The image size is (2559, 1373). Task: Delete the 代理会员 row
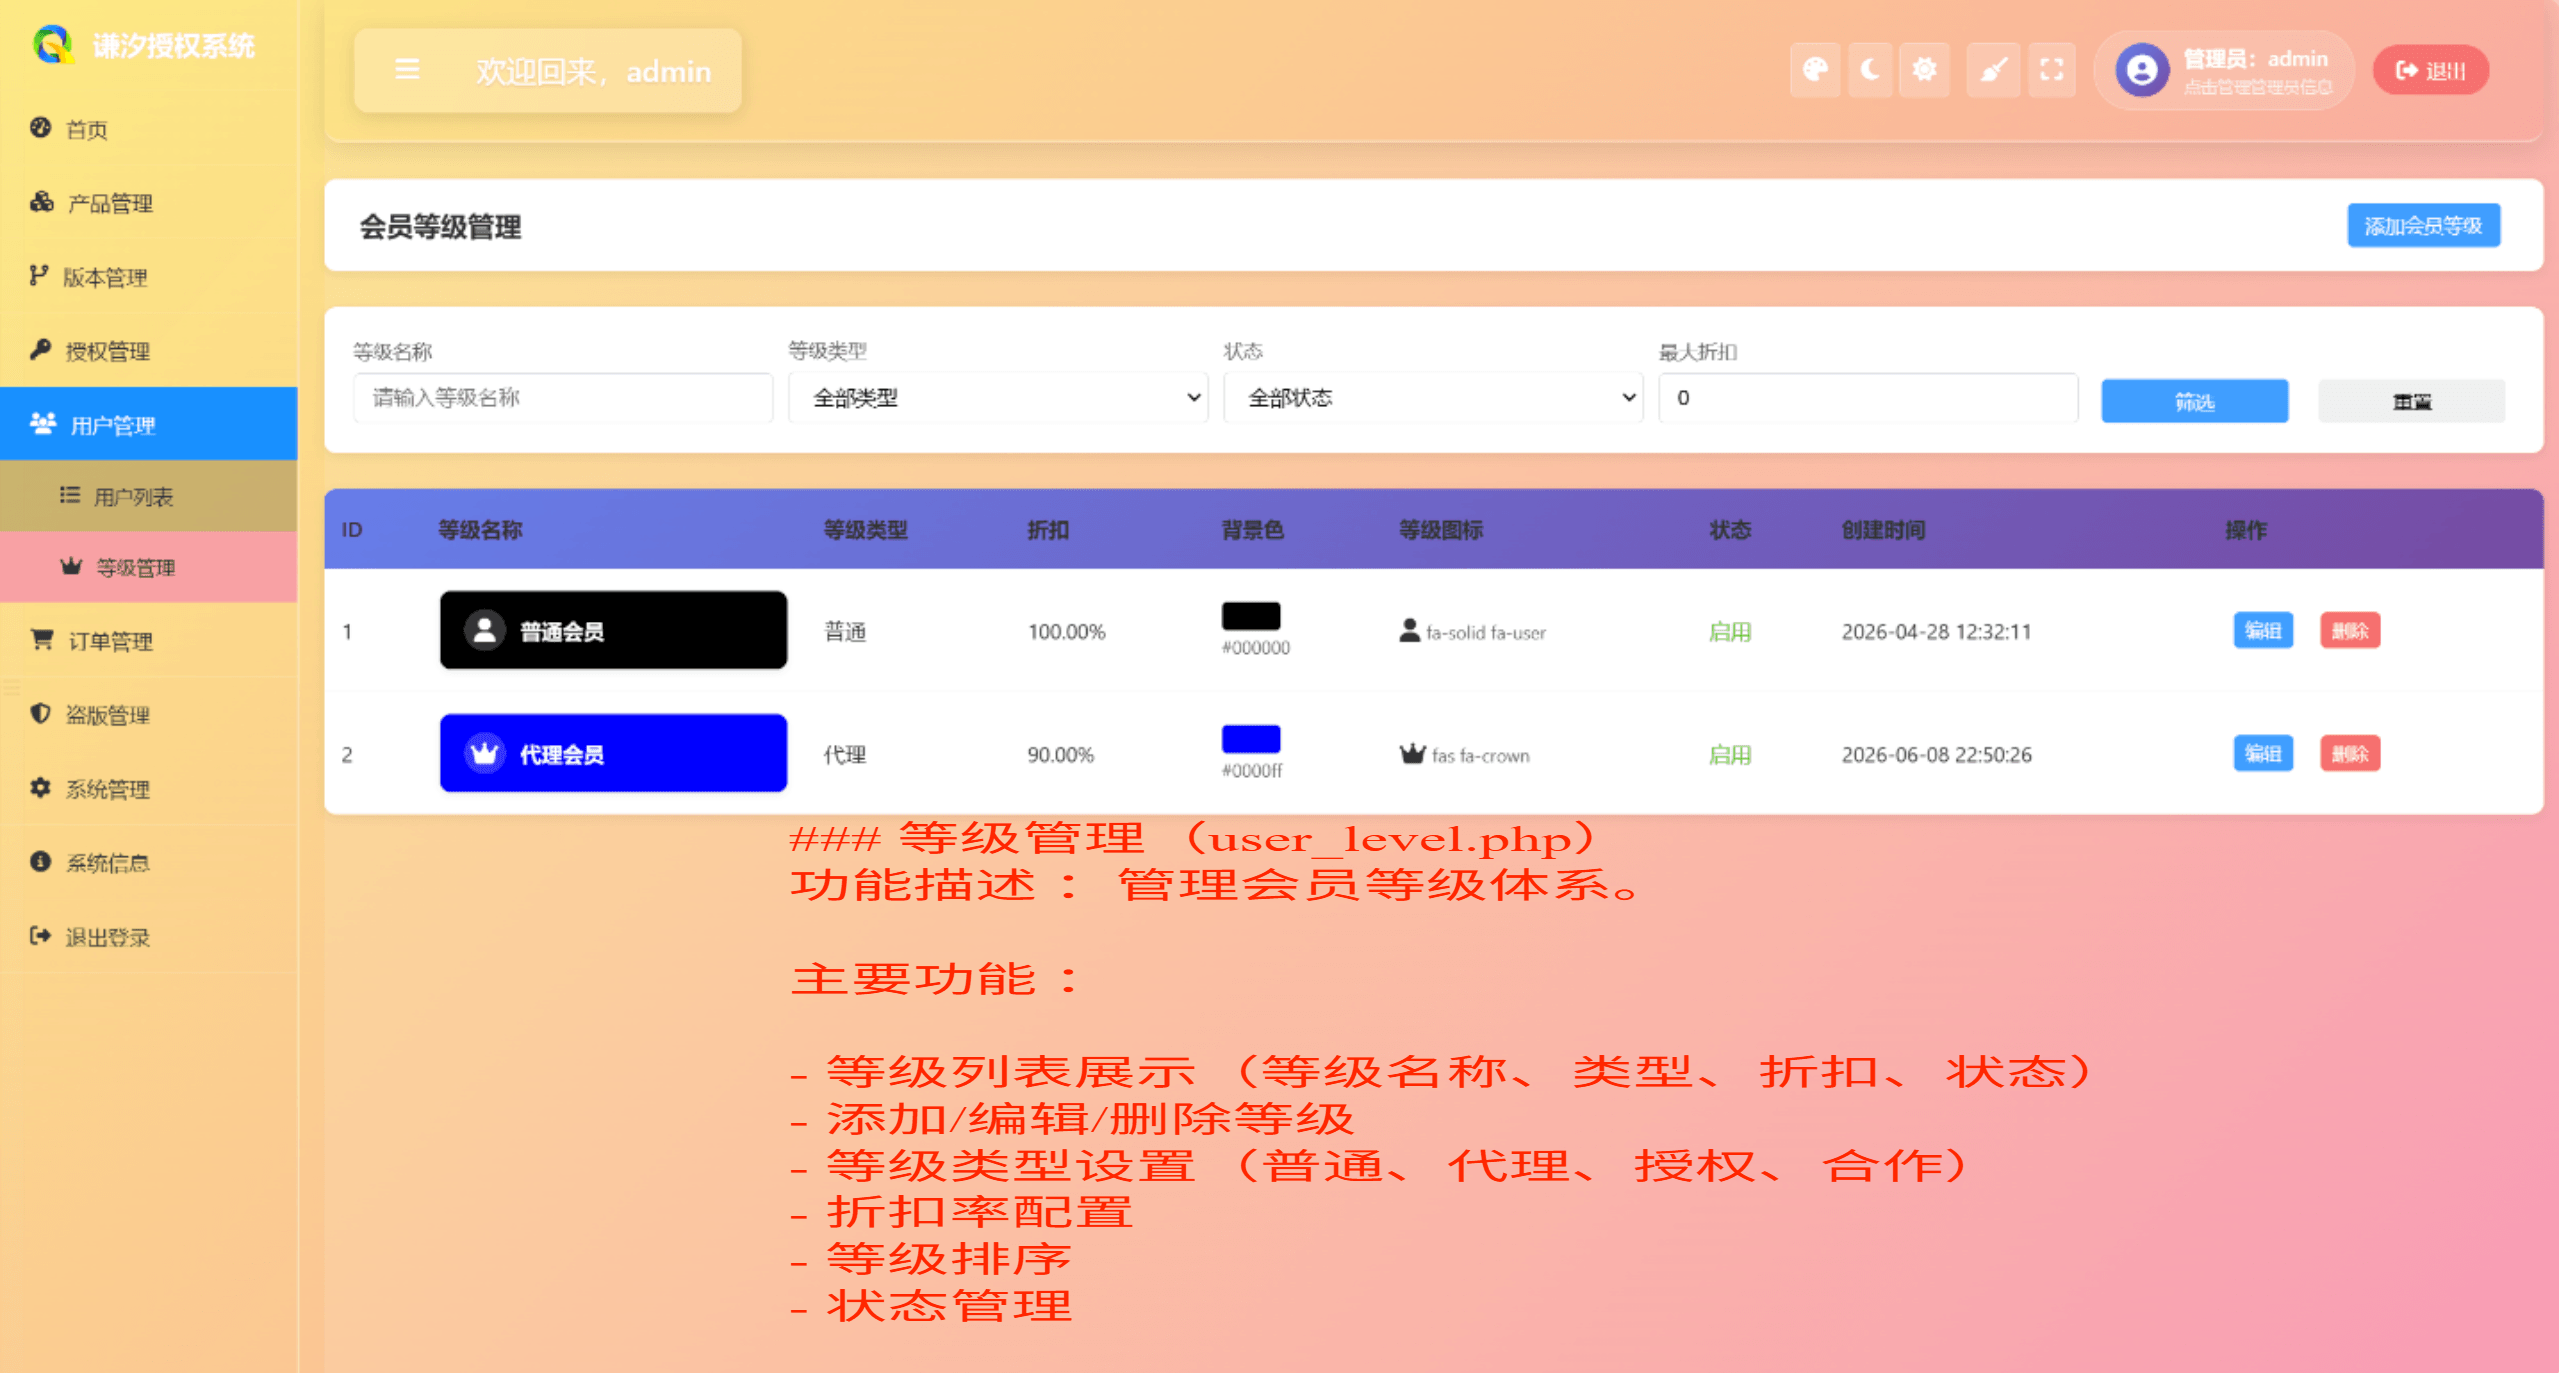point(2350,753)
